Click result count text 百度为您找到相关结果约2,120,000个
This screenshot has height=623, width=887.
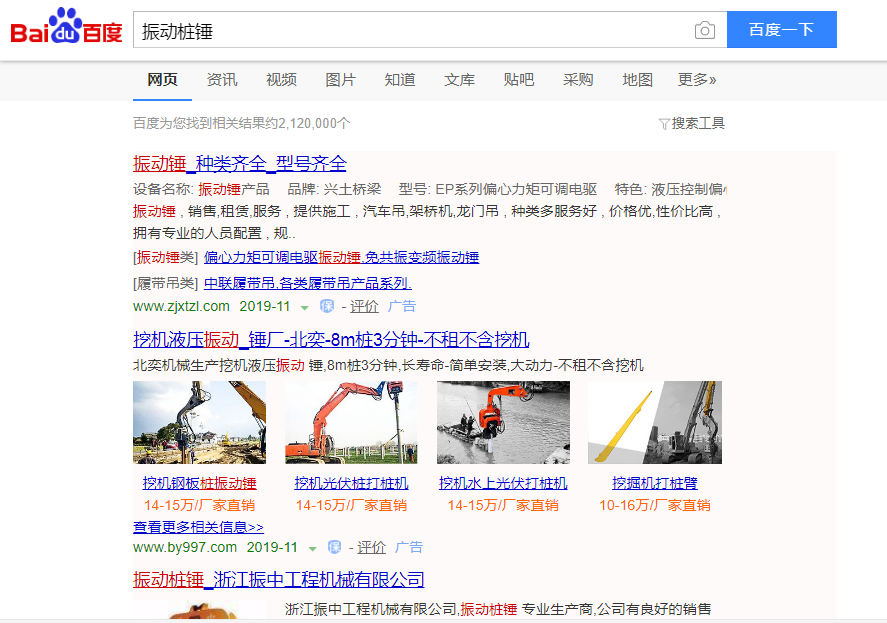[x=242, y=123]
